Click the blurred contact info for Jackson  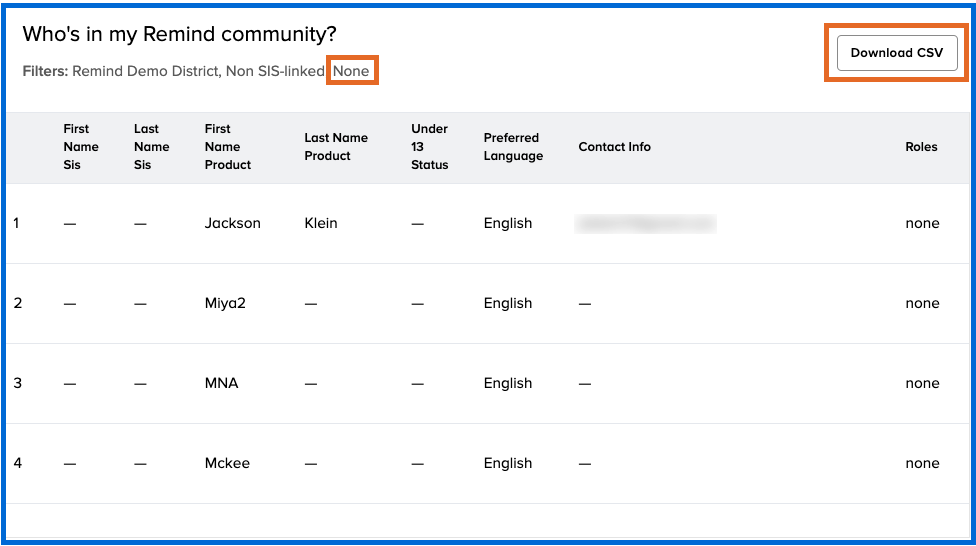(645, 224)
